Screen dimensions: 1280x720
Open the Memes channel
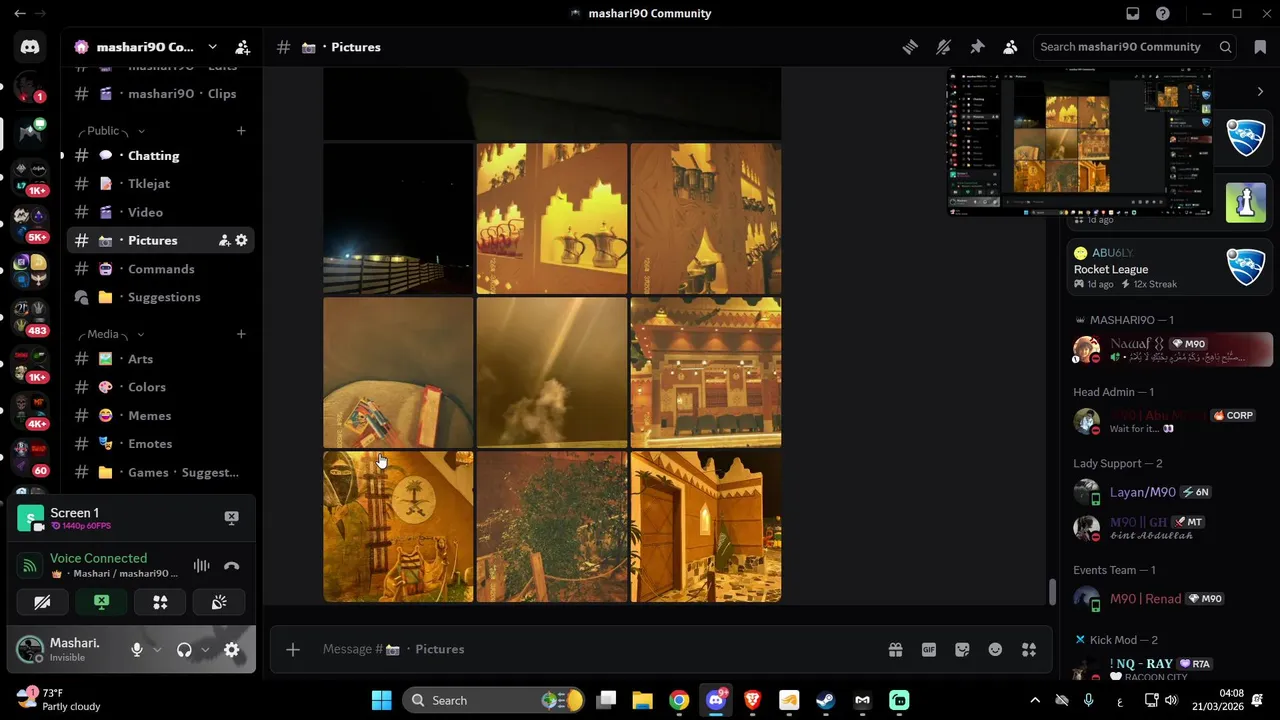(x=160, y=415)
